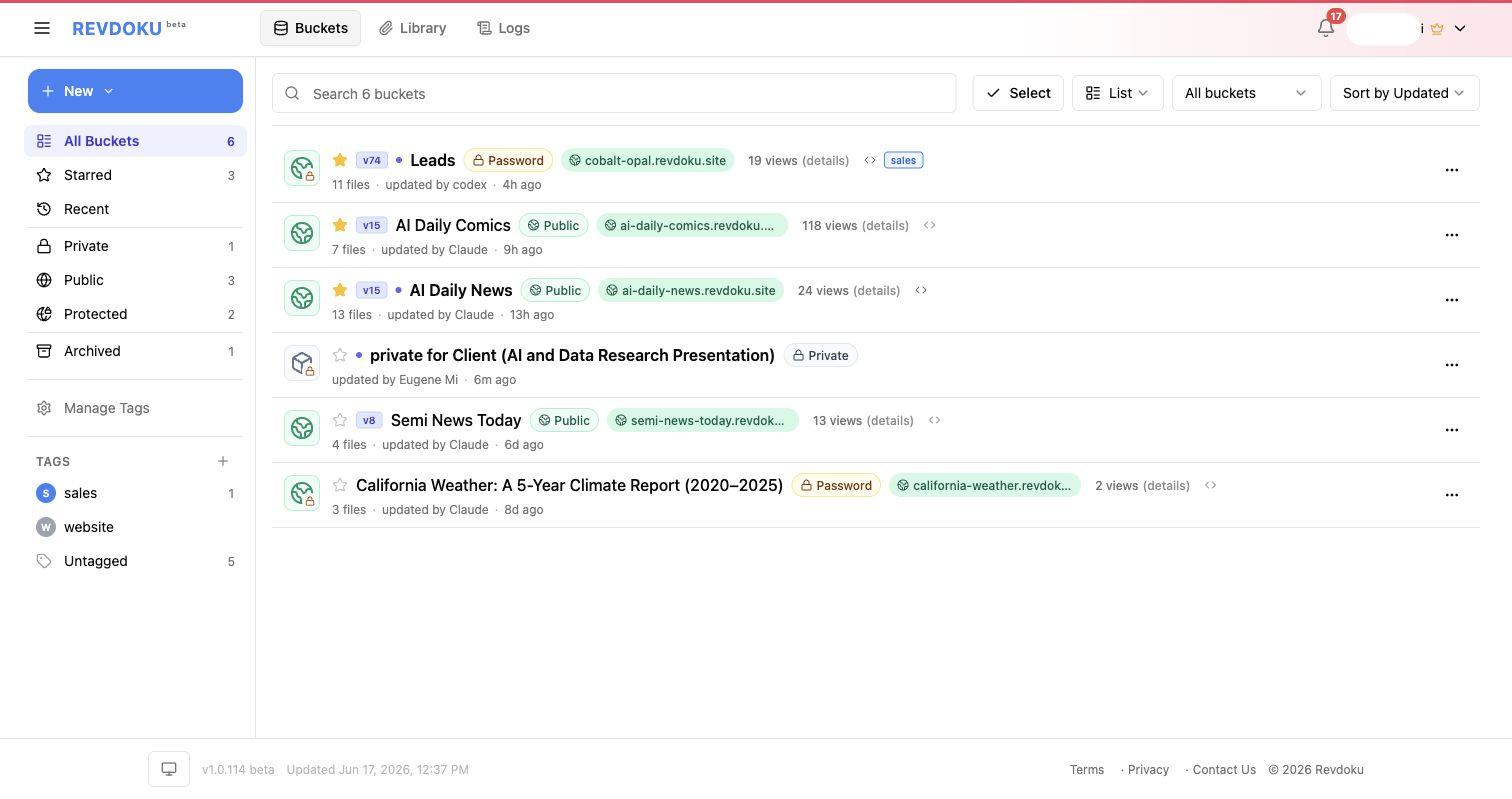Screen dimensions: 1512x799
Task: Unstar the AI Daily Comics bucket
Action: (x=340, y=225)
